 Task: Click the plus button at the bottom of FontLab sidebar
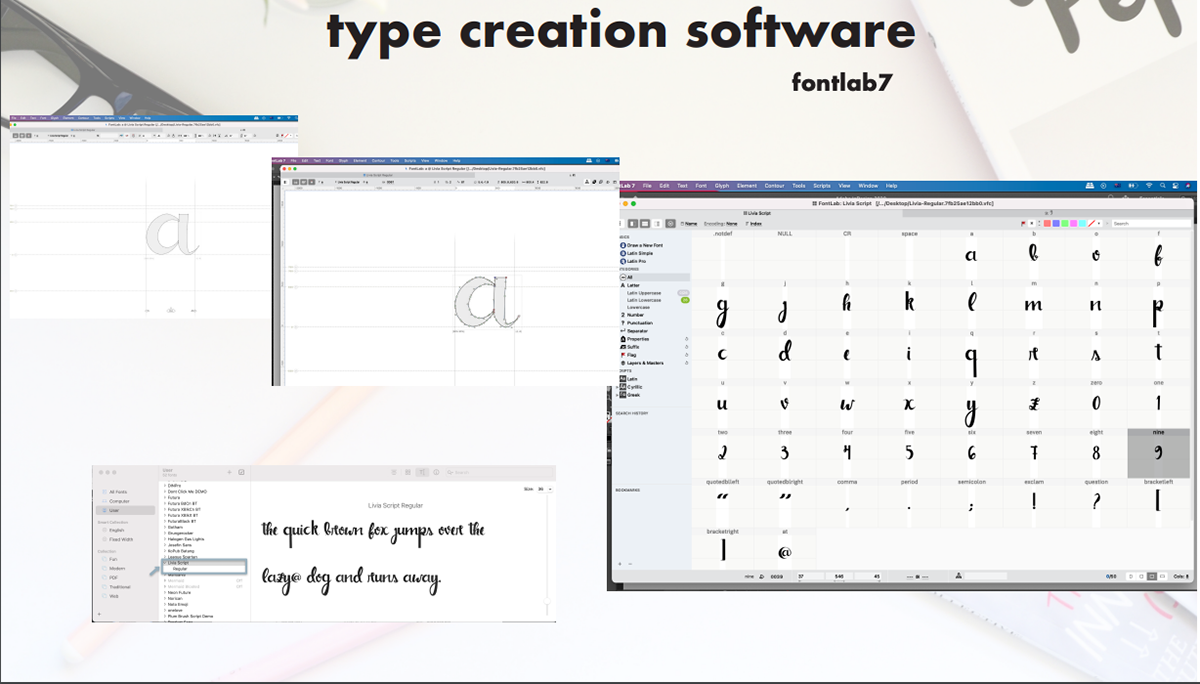pos(619,564)
